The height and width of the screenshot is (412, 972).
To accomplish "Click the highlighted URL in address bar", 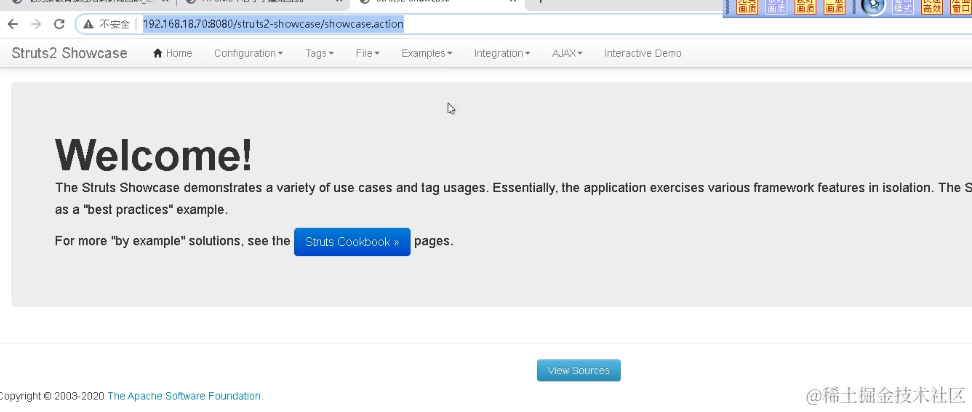I will click(x=273, y=24).
